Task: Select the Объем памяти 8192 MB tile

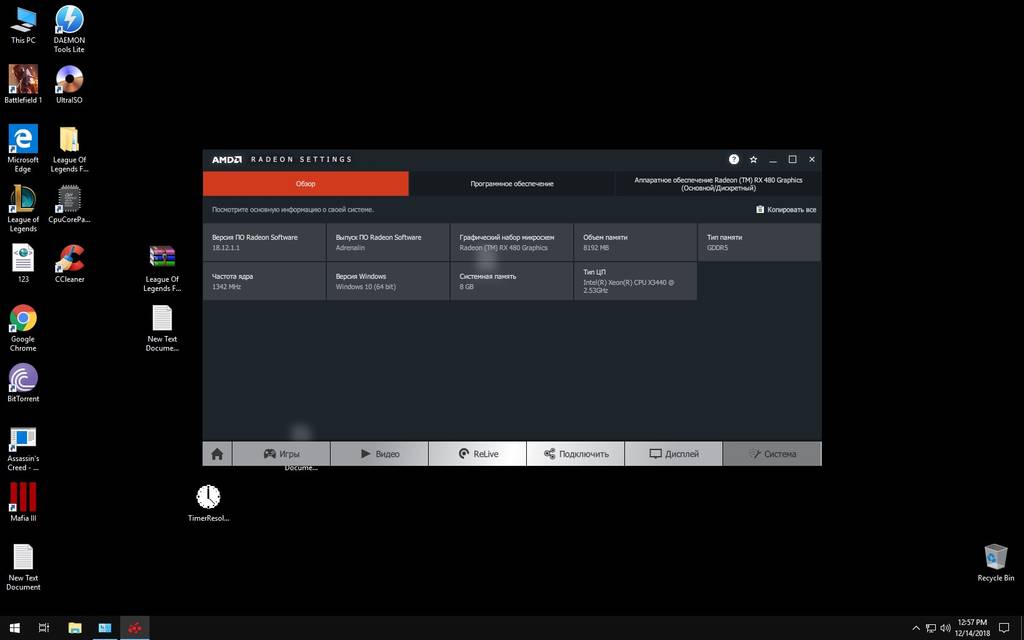Action: (635, 242)
